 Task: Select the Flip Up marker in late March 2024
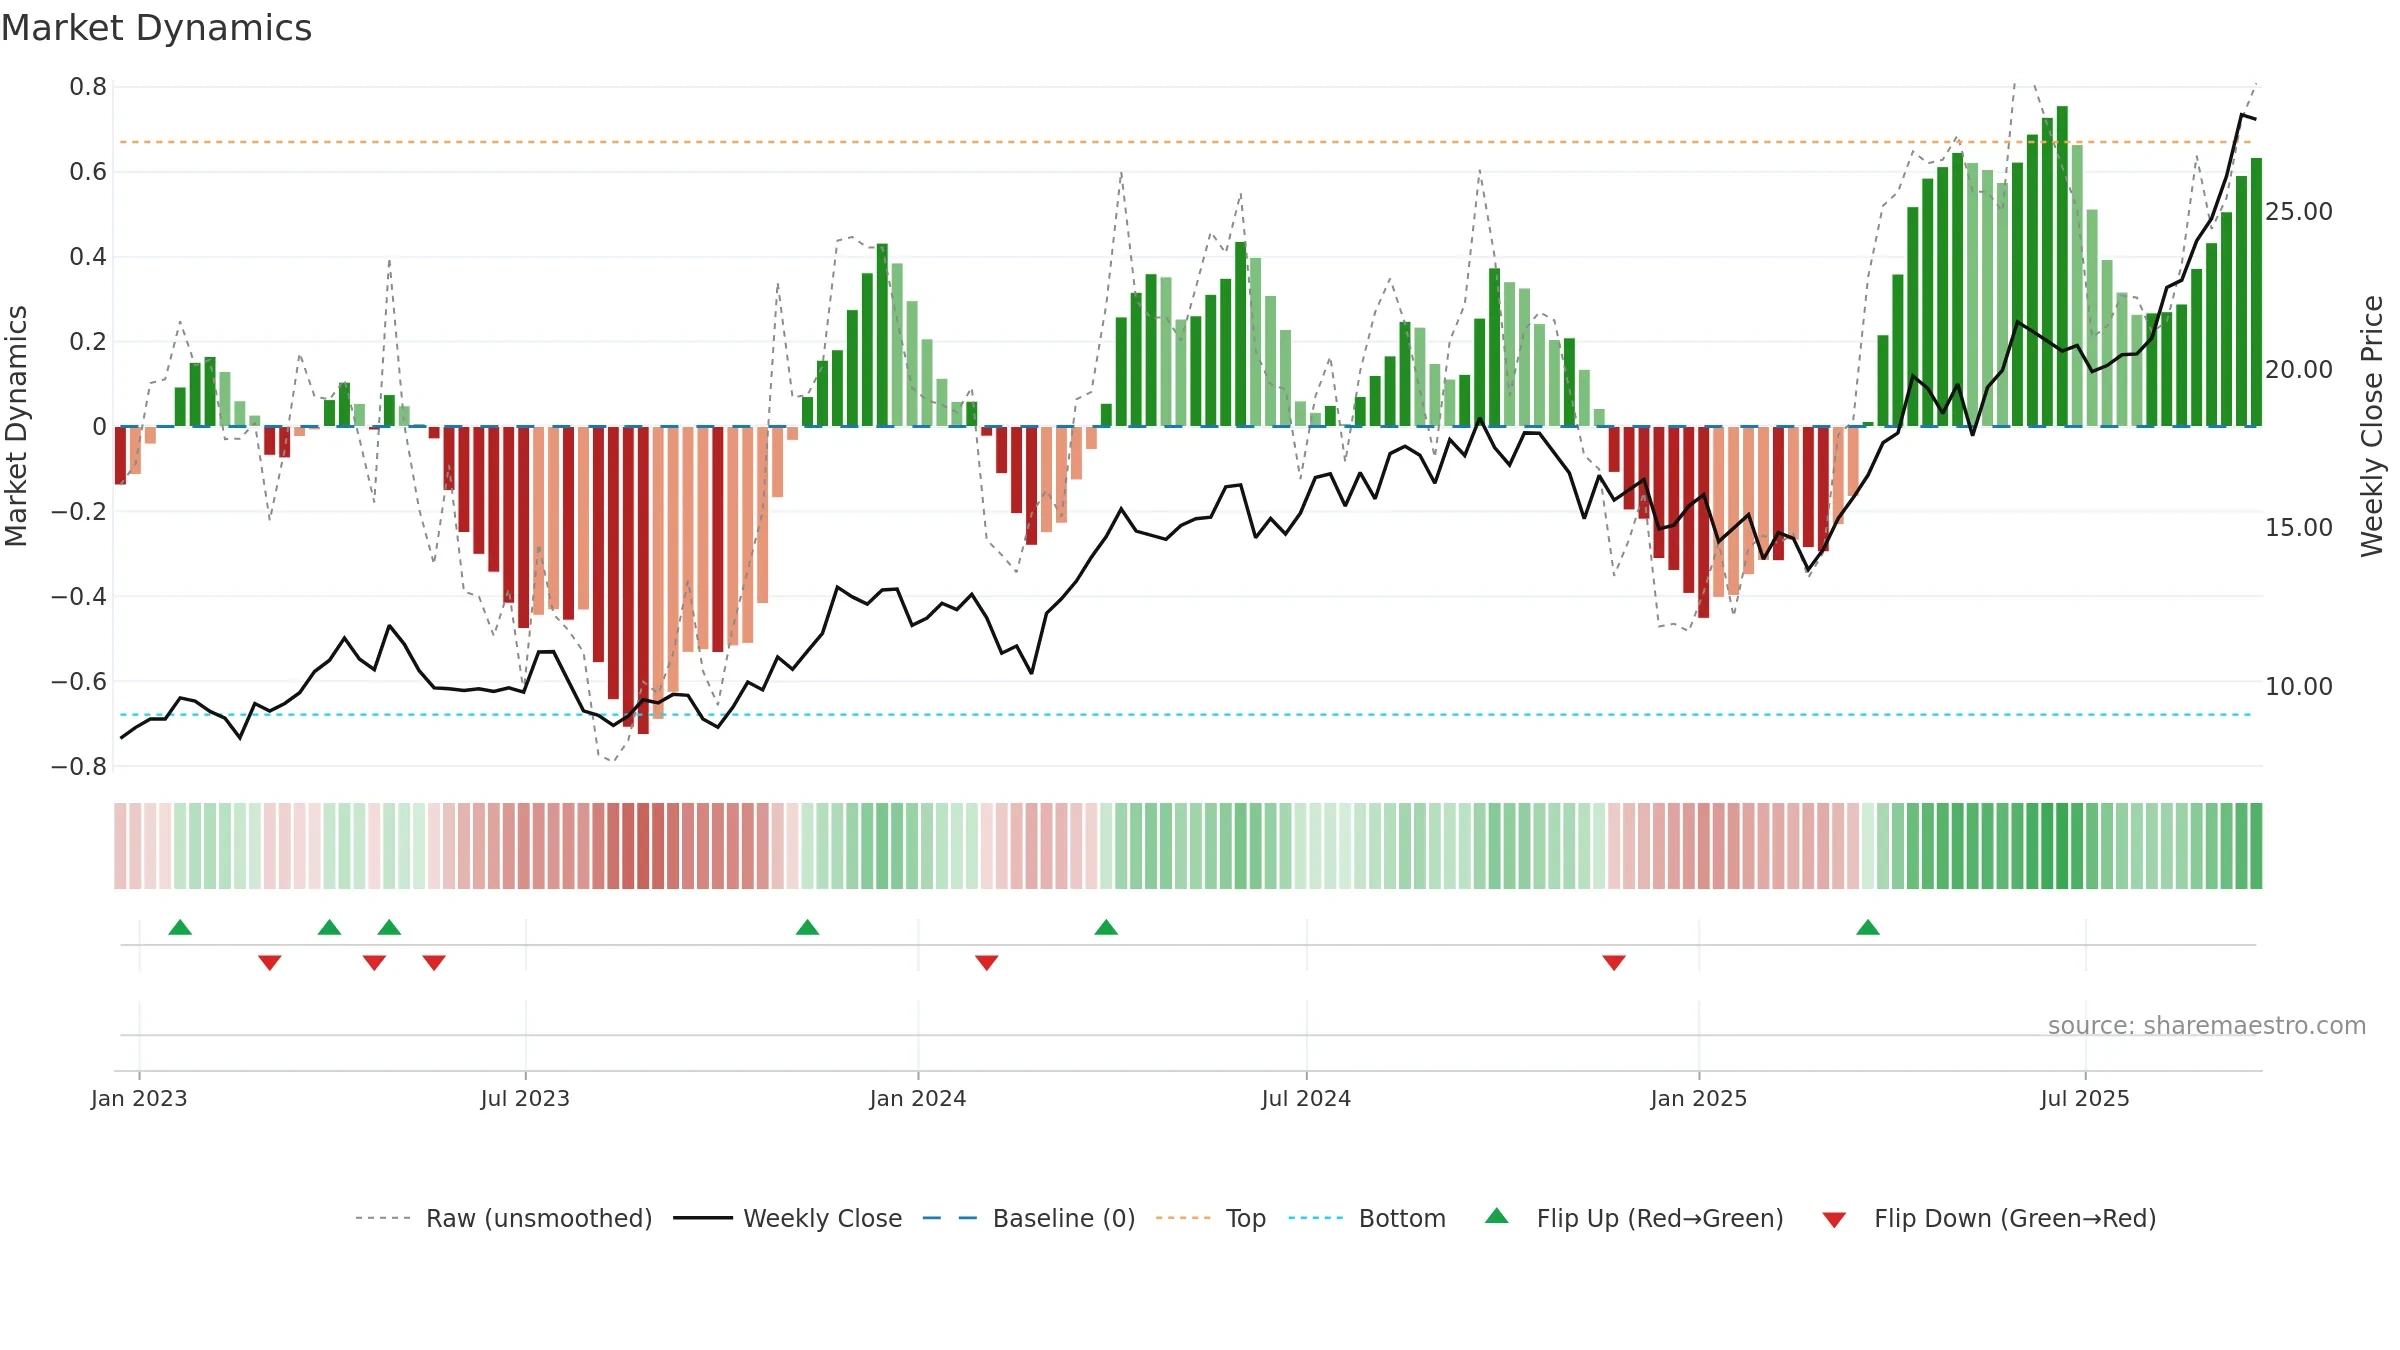[1106, 927]
